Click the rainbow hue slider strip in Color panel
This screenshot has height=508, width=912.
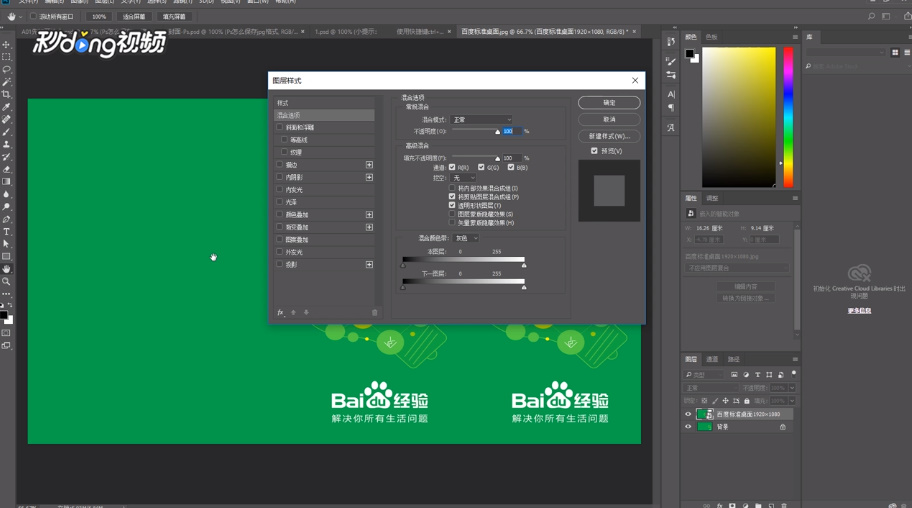tap(788, 117)
